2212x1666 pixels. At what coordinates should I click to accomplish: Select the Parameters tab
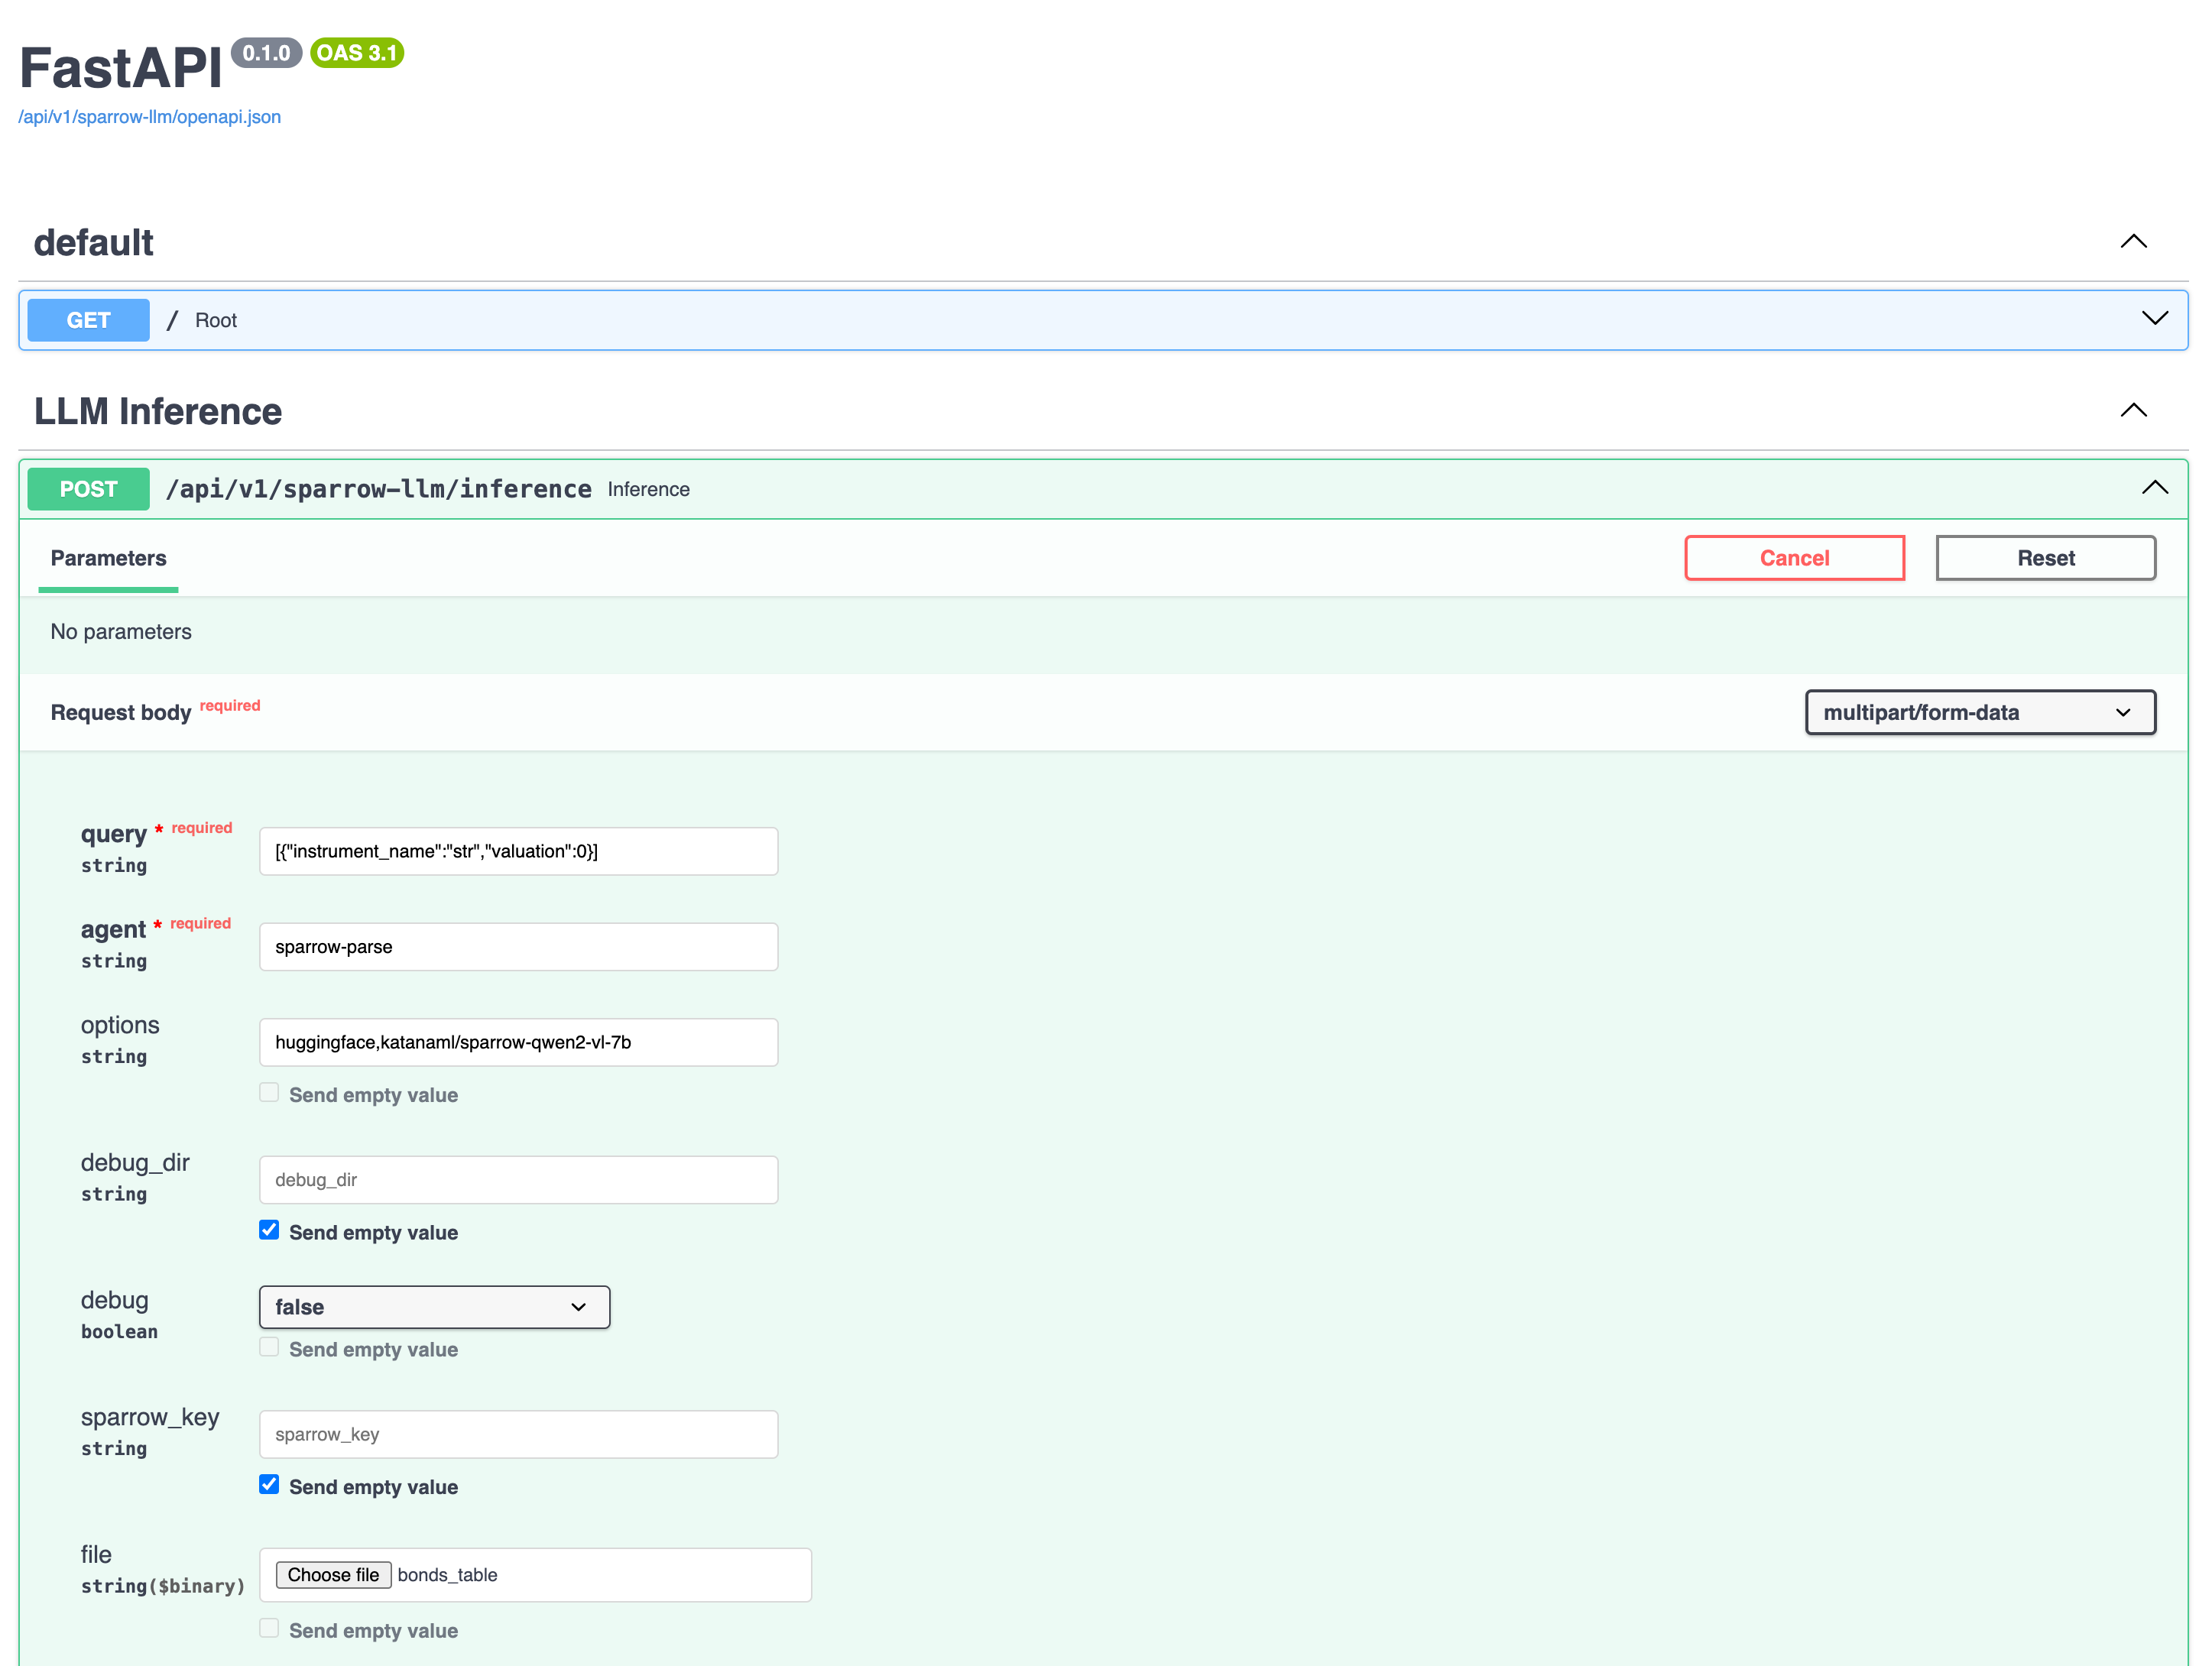[108, 558]
